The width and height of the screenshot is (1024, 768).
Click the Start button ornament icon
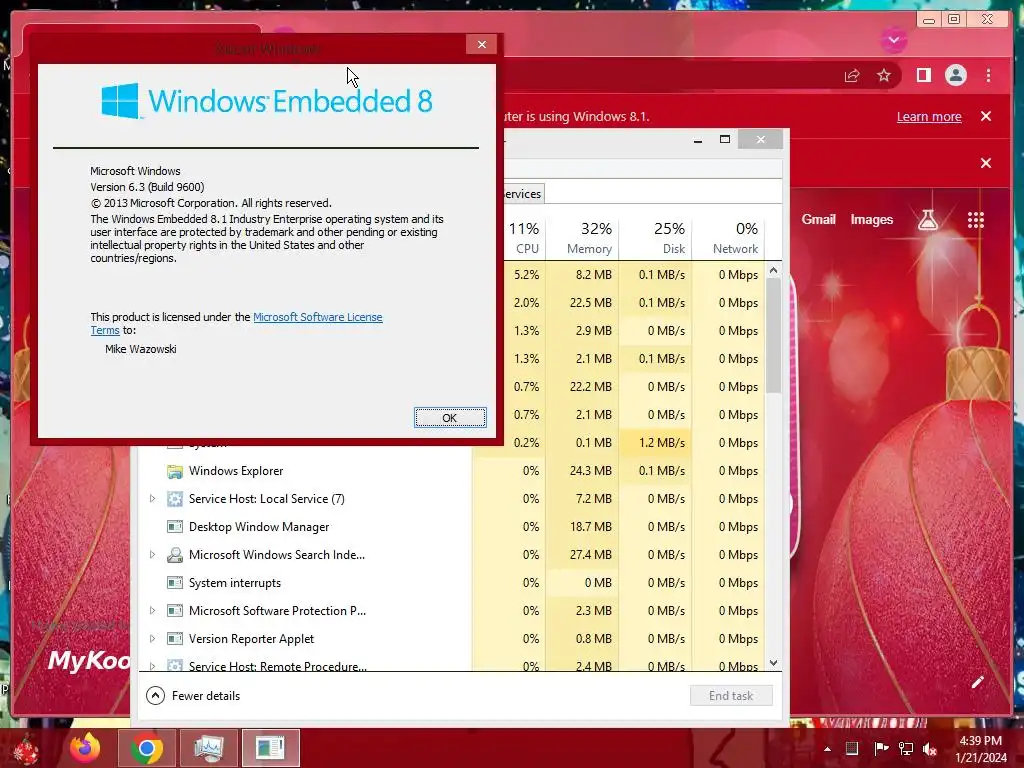point(25,748)
